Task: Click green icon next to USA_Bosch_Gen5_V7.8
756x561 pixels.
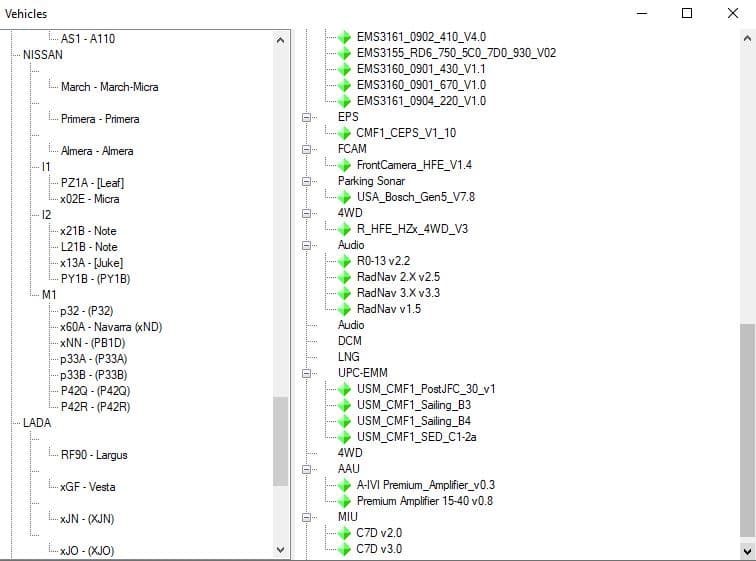Action: [x=344, y=197]
